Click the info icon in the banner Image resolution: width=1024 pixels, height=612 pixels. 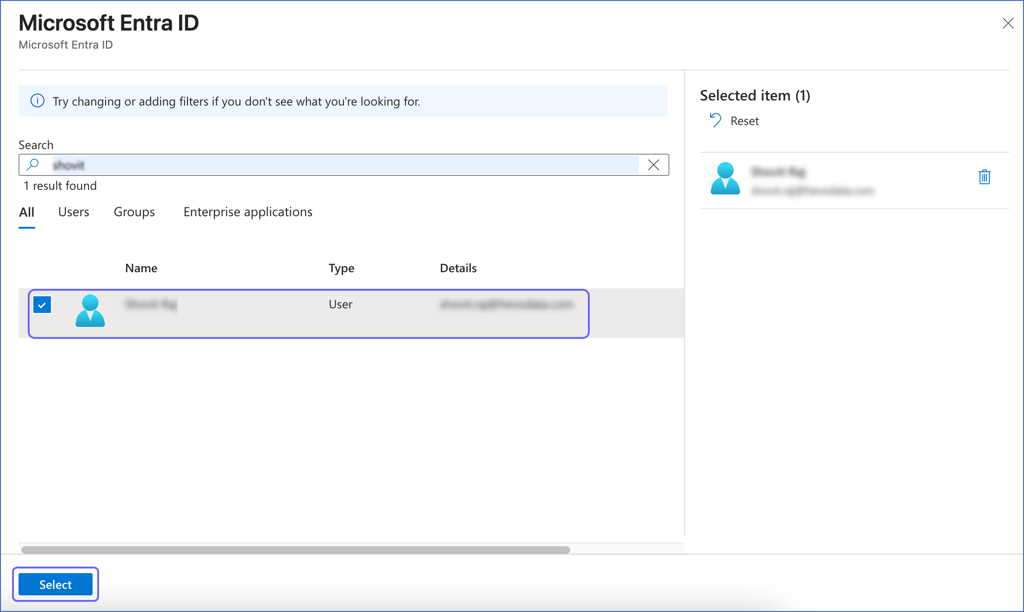[37, 101]
